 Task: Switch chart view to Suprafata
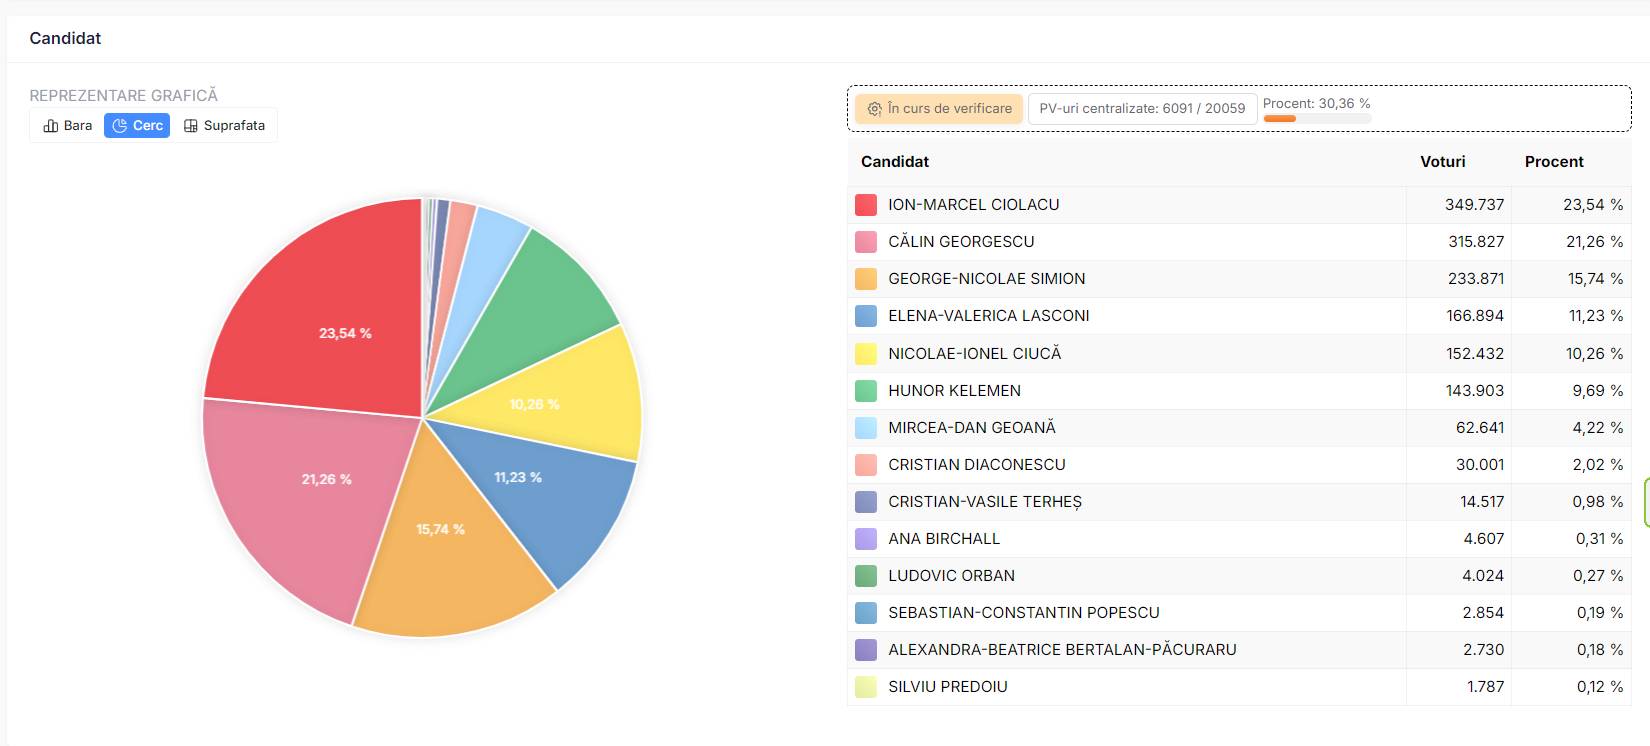[224, 126]
